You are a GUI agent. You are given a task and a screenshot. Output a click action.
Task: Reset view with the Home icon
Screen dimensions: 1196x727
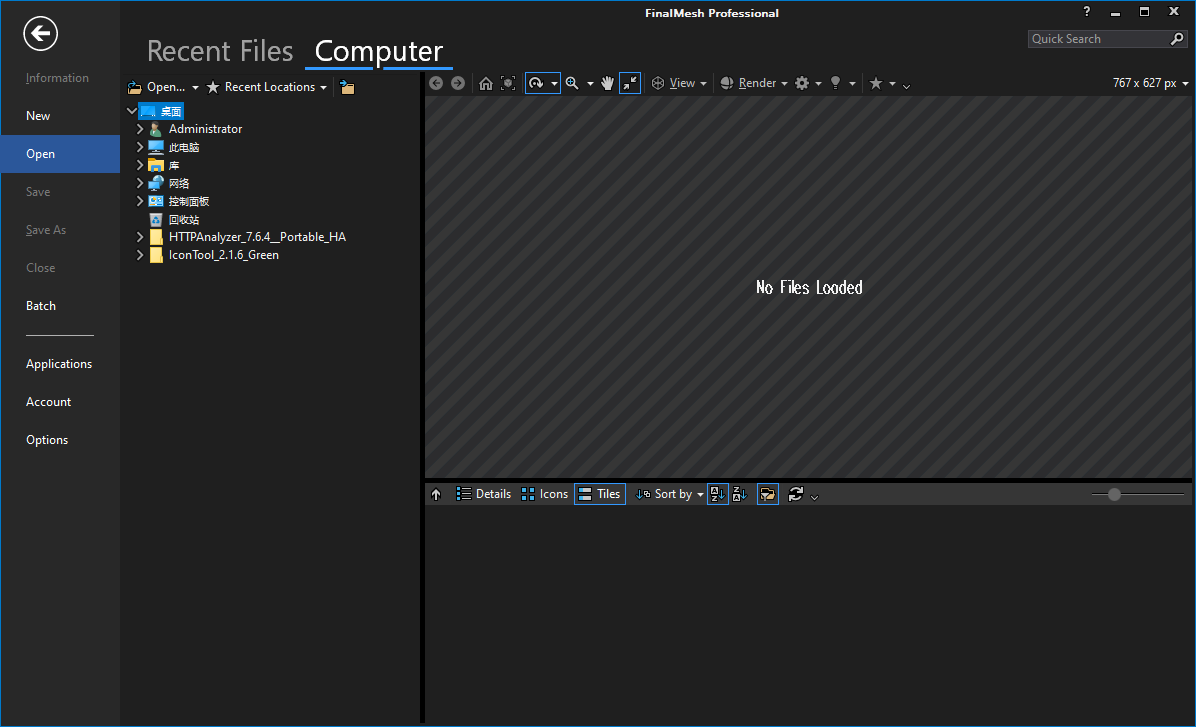tap(486, 83)
